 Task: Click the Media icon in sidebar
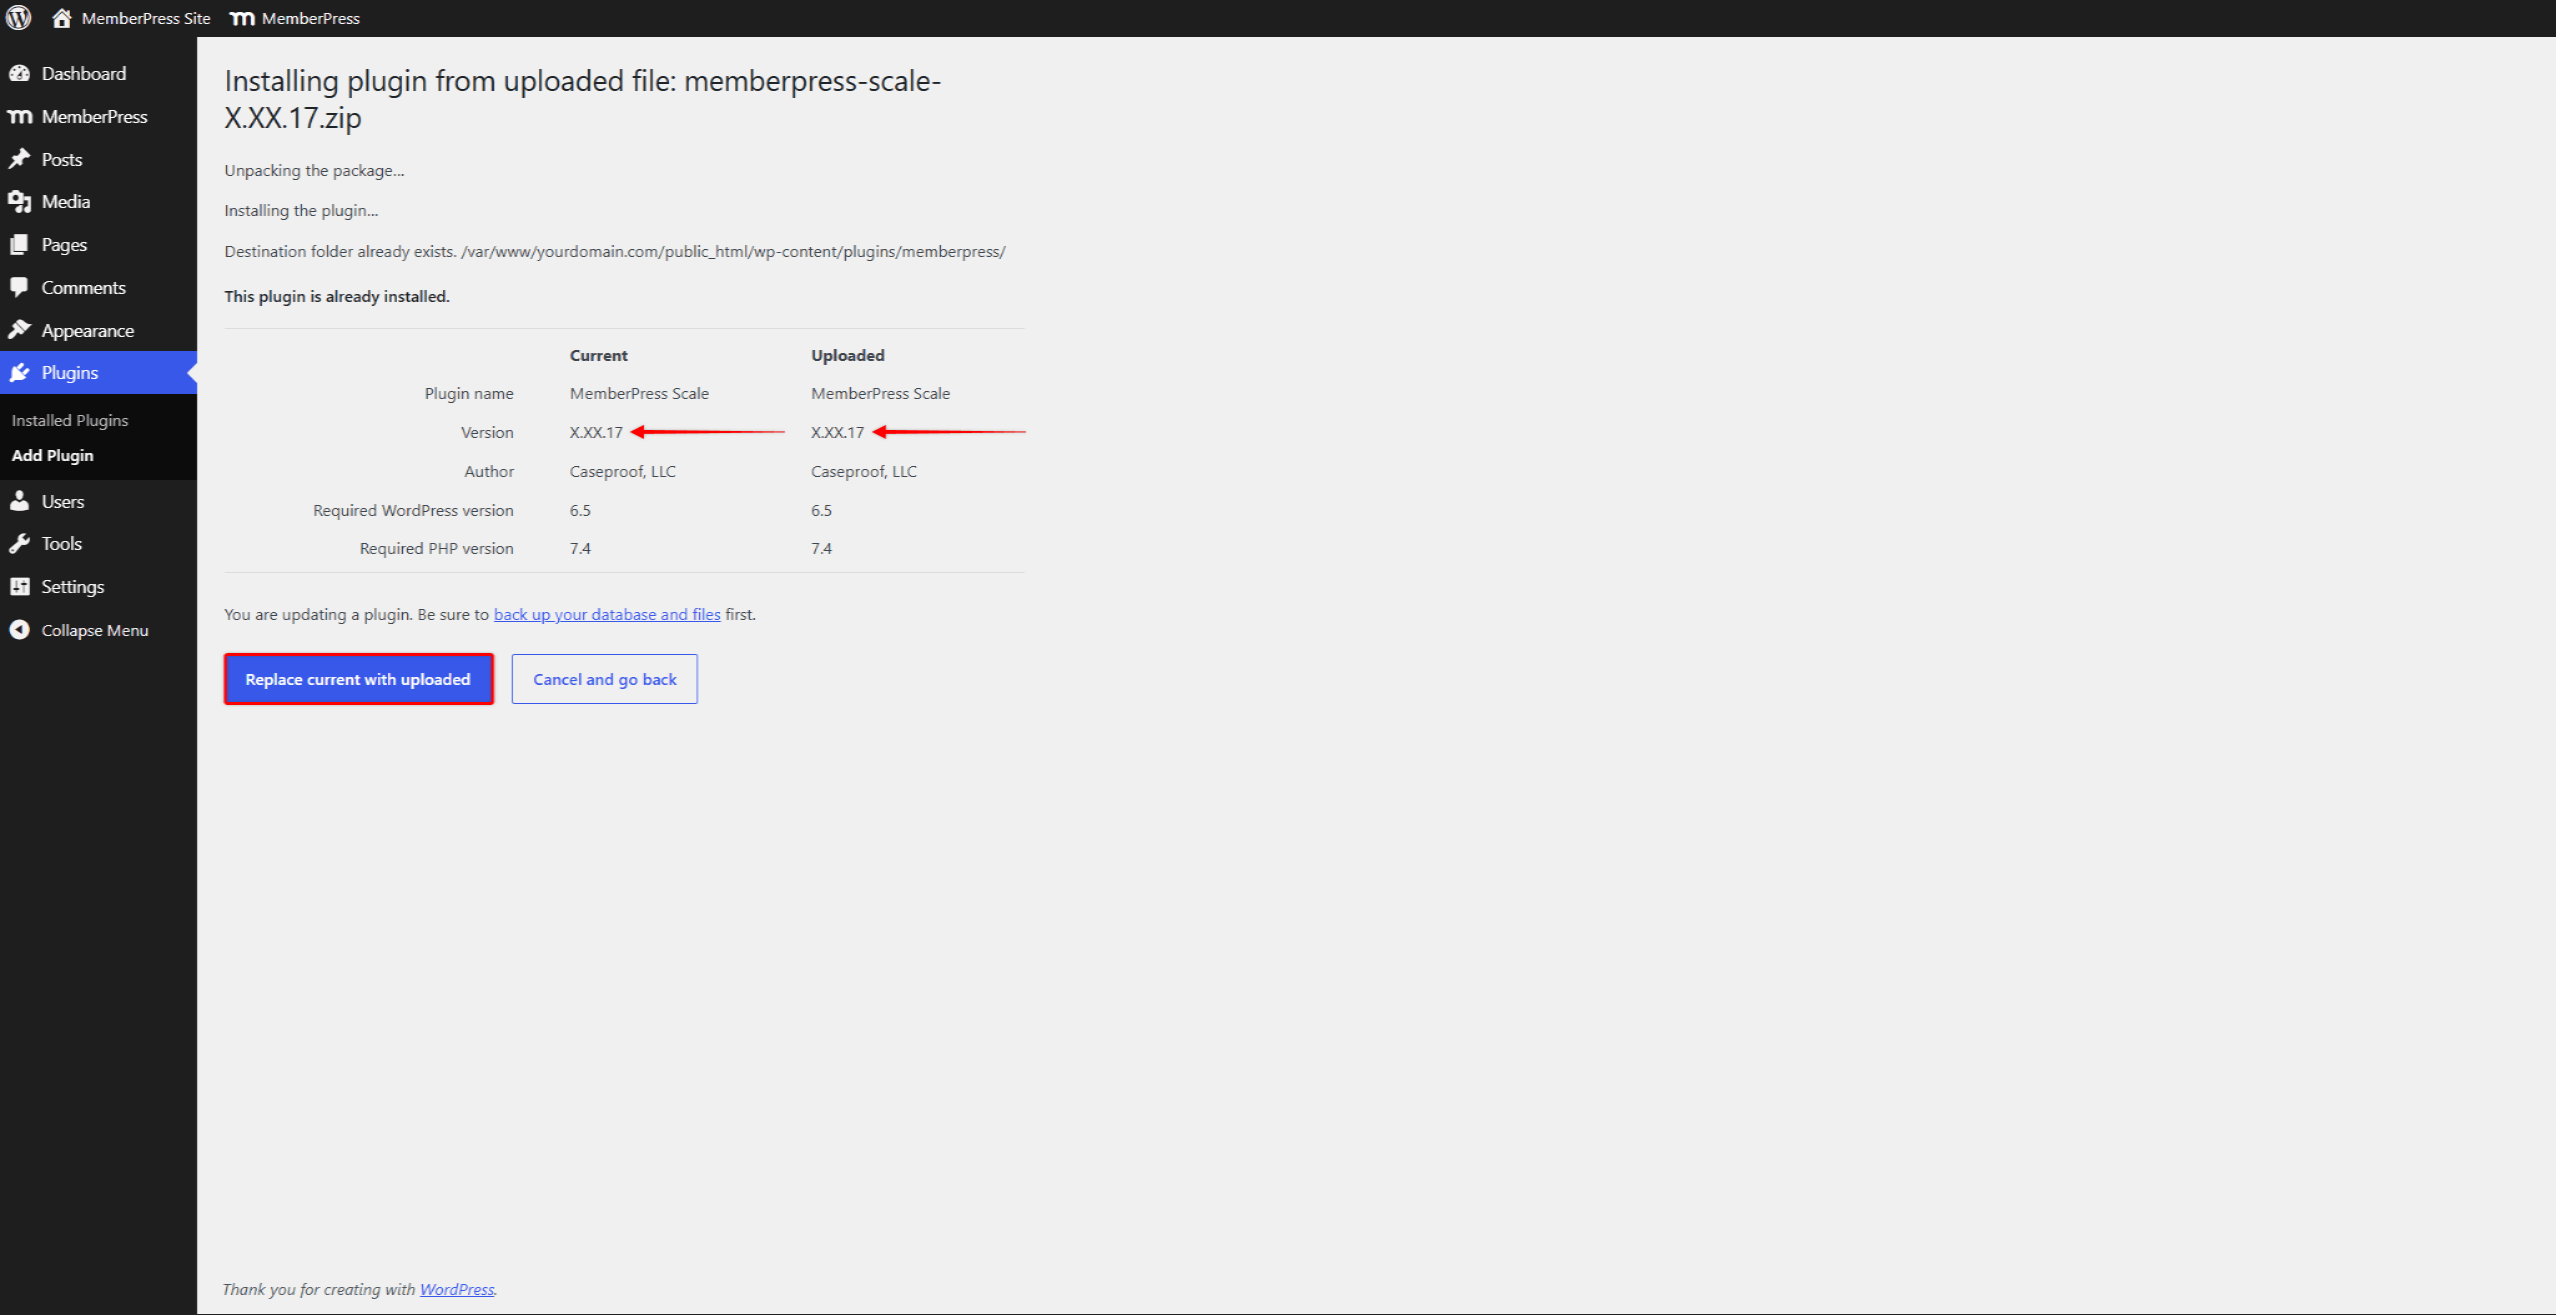[19, 202]
